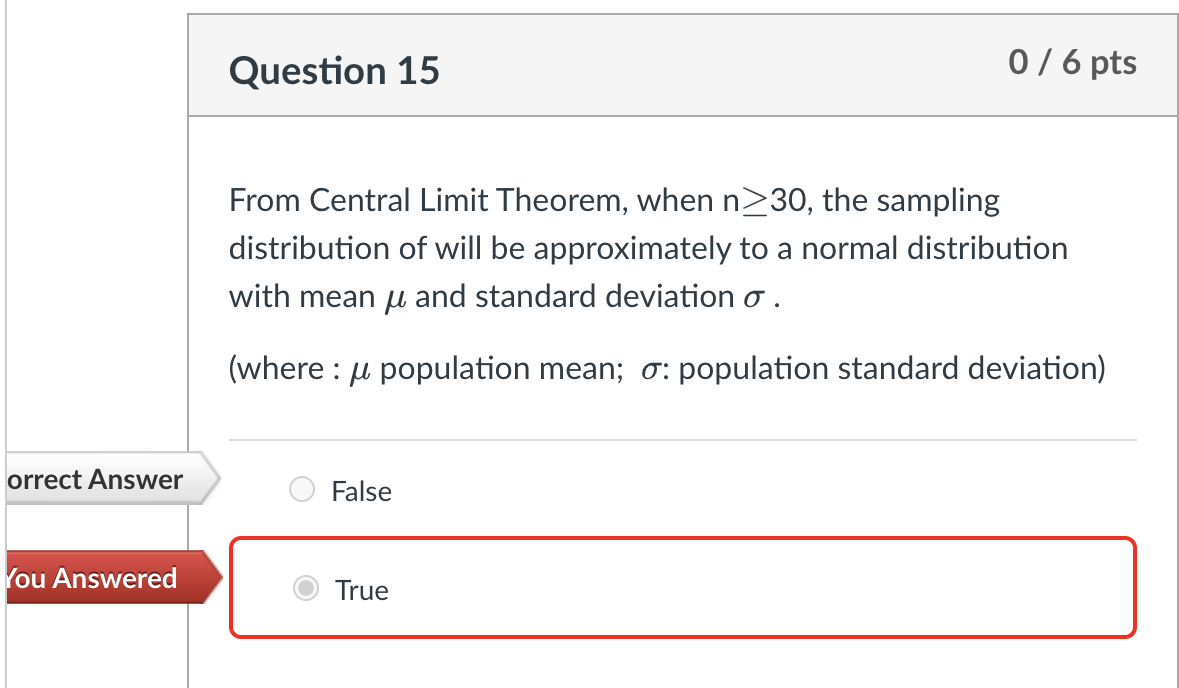
Task: Click the gray arrow marker beside False
Action: tap(208, 479)
